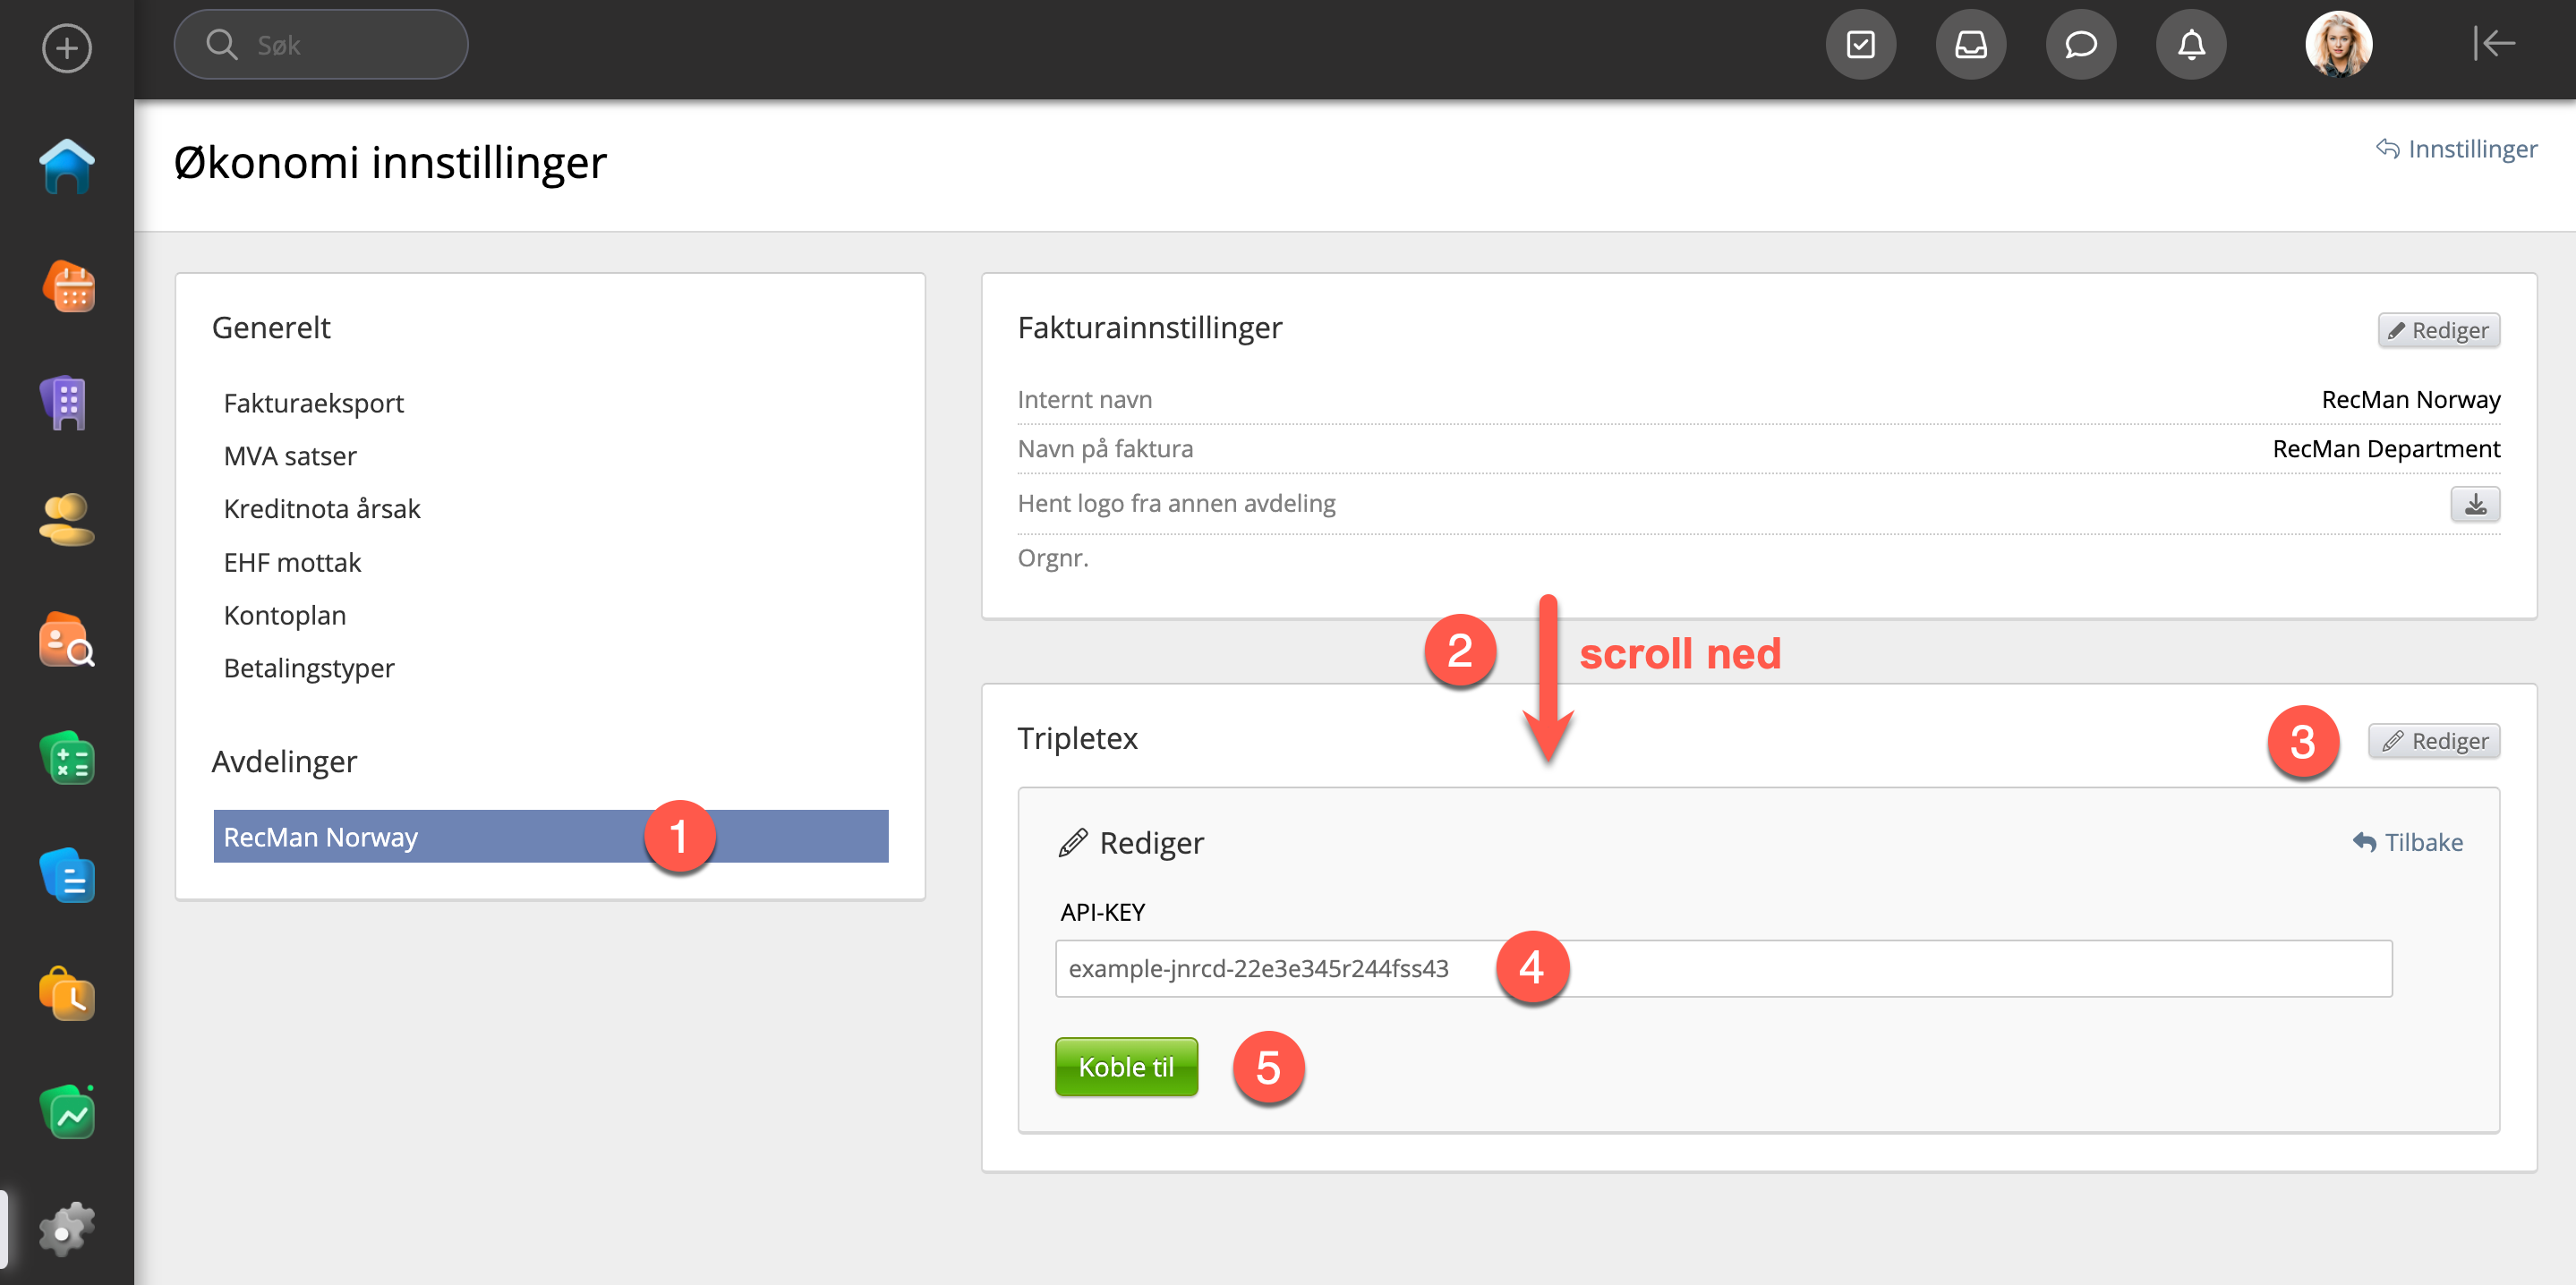Open the purple building companies icon

(x=66, y=403)
